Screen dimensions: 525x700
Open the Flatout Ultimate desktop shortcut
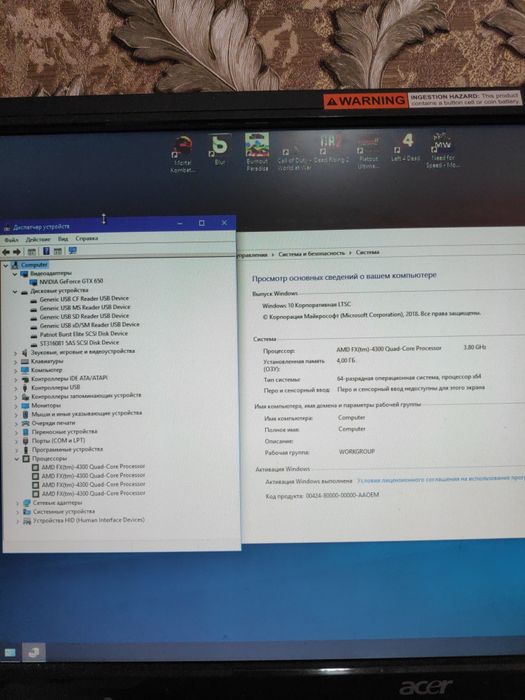pyautogui.click(x=368, y=154)
